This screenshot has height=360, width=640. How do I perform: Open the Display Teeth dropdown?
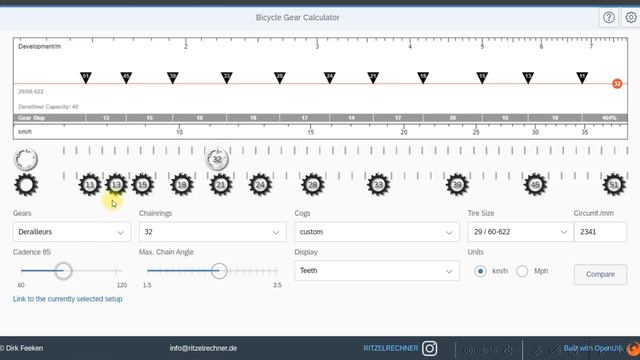(377, 271)
